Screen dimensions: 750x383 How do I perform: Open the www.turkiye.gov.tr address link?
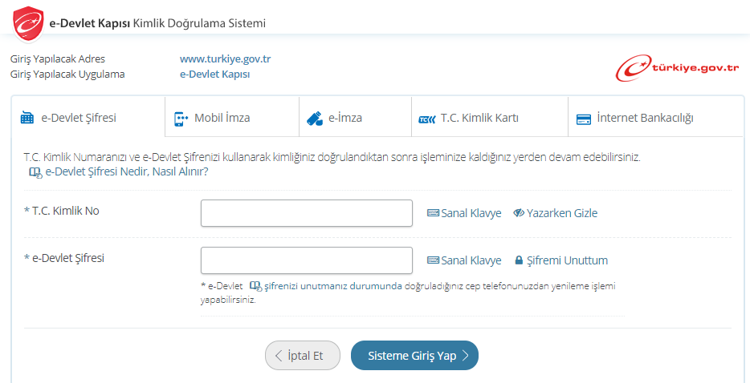tap(225, 59)
